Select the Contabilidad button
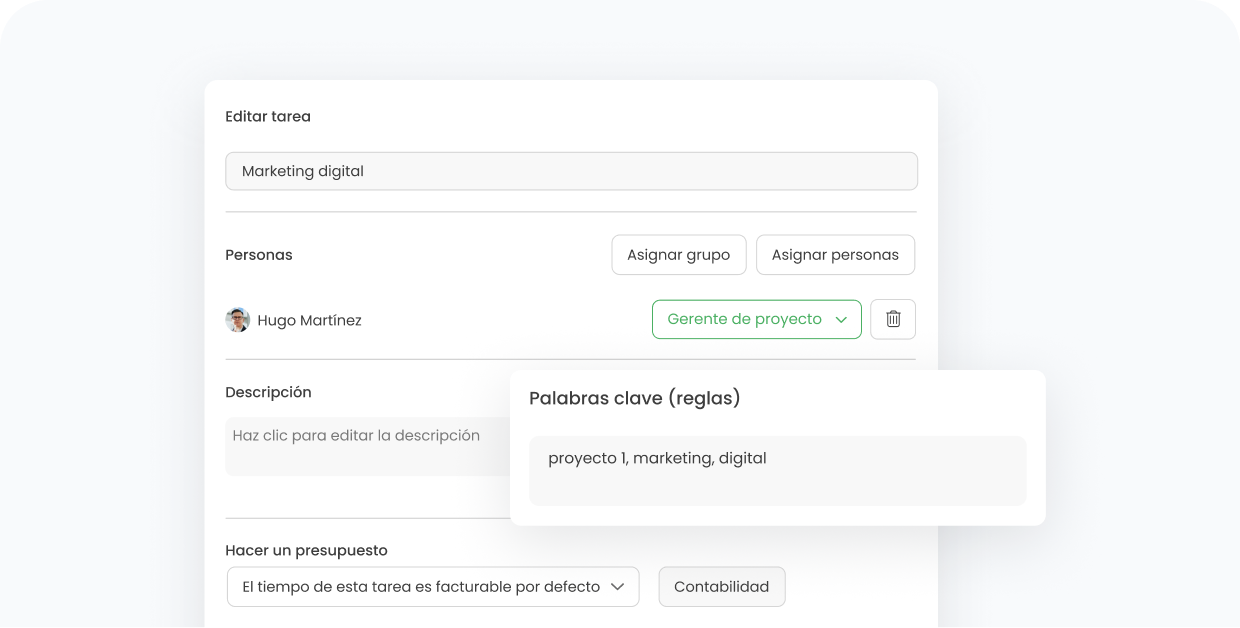 click(721, 587)
